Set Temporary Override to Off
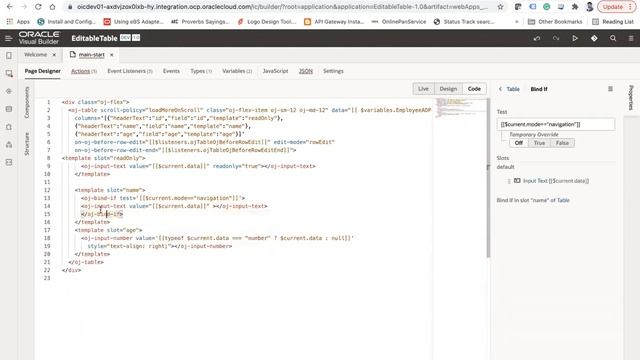This screenshot has height=360, width=640. pos(518,143)
